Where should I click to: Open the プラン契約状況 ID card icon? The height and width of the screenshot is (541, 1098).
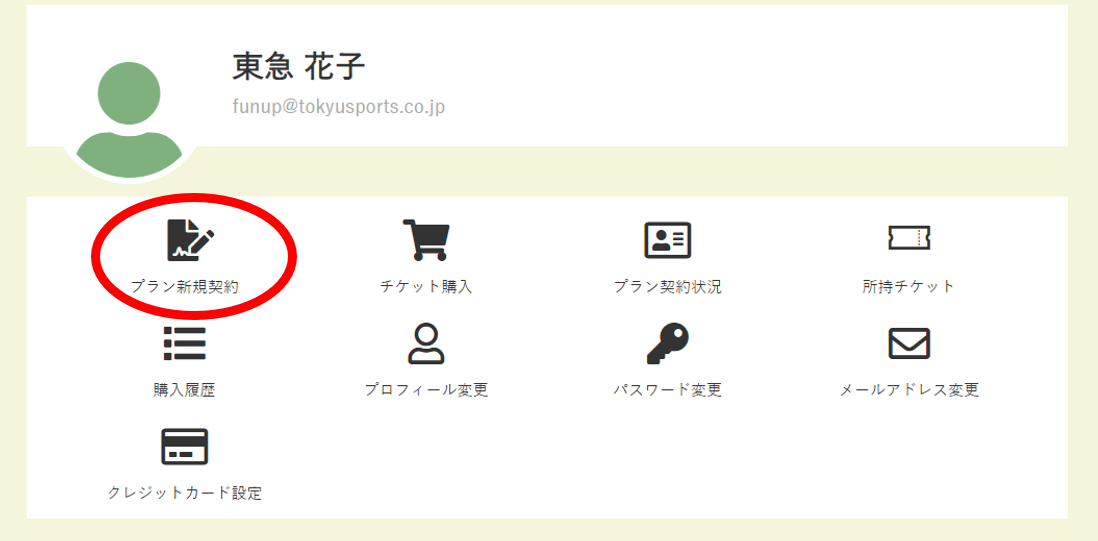[x=667, y=240]
